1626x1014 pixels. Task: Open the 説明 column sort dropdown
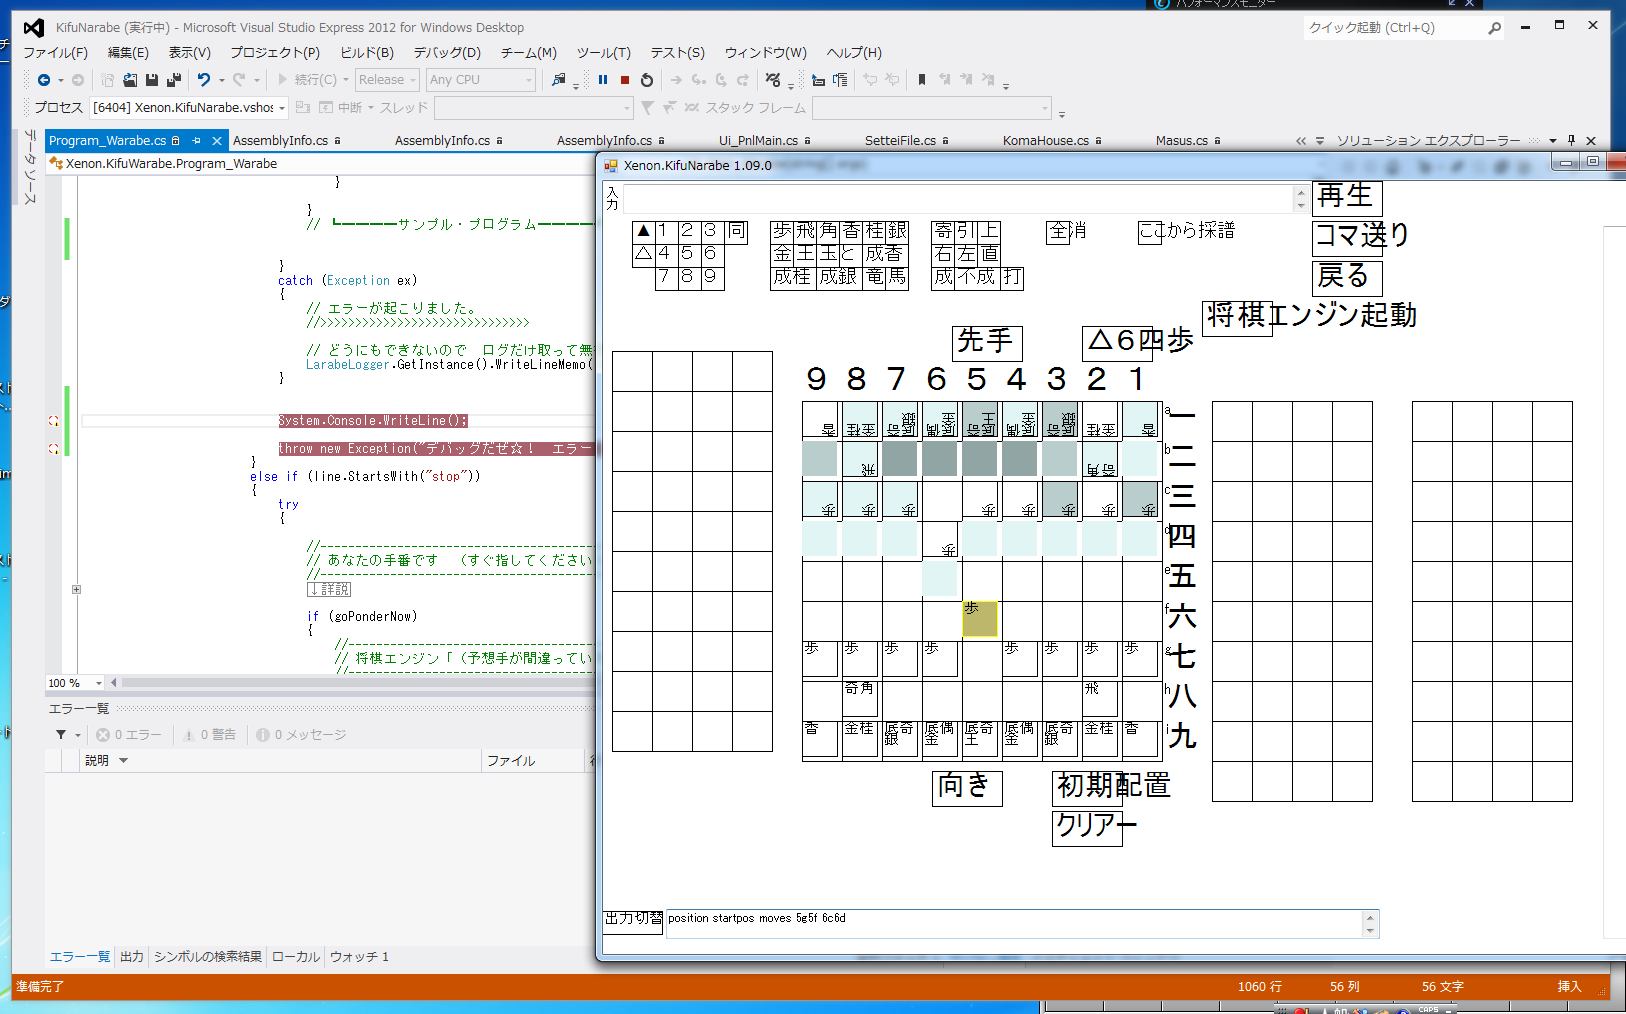124,761
